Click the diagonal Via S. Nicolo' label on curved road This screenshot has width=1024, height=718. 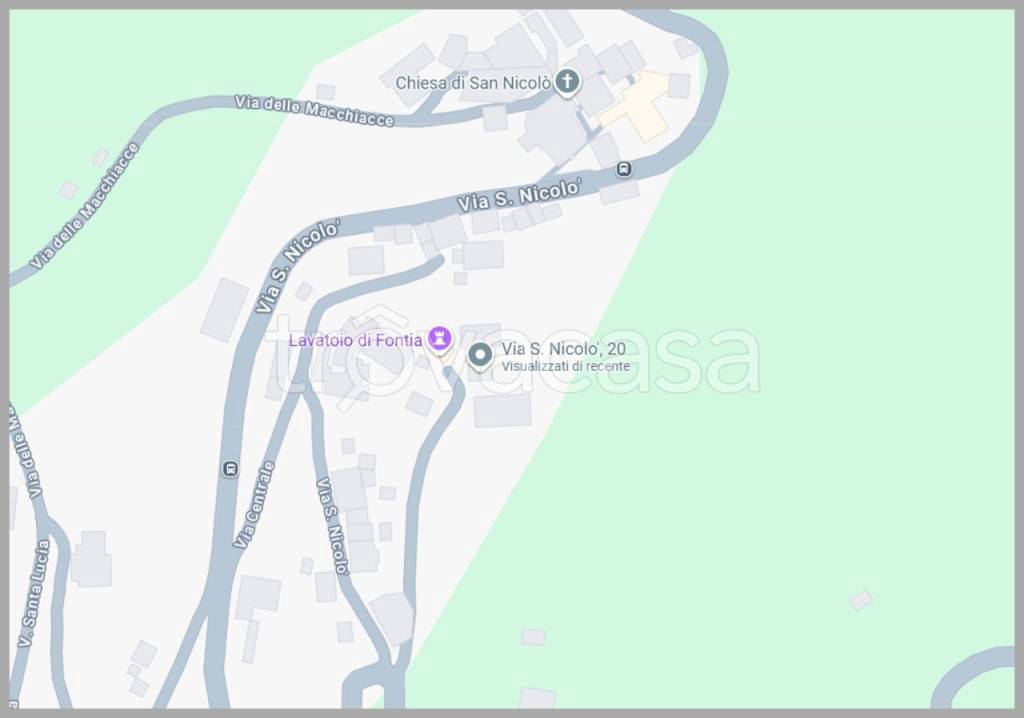[297, 266]
